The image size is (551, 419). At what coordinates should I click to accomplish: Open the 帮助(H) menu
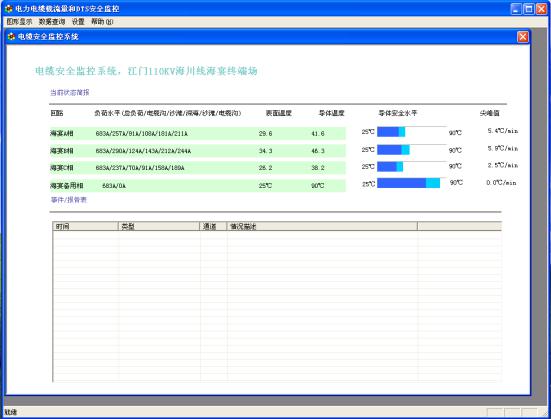pos(102,22)
